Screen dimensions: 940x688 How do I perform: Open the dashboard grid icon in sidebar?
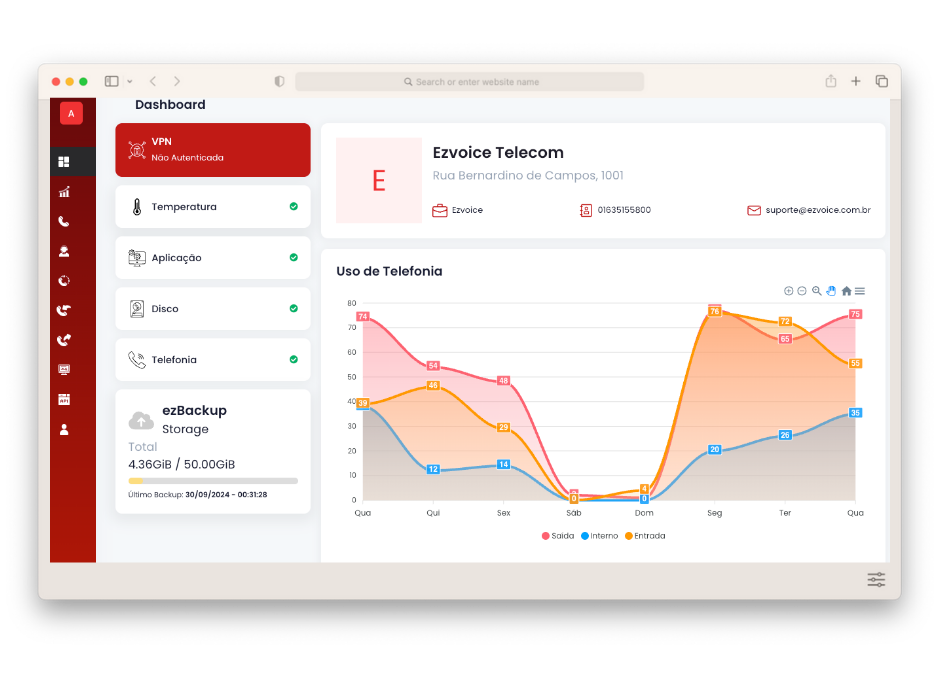[x=64, y=162]
